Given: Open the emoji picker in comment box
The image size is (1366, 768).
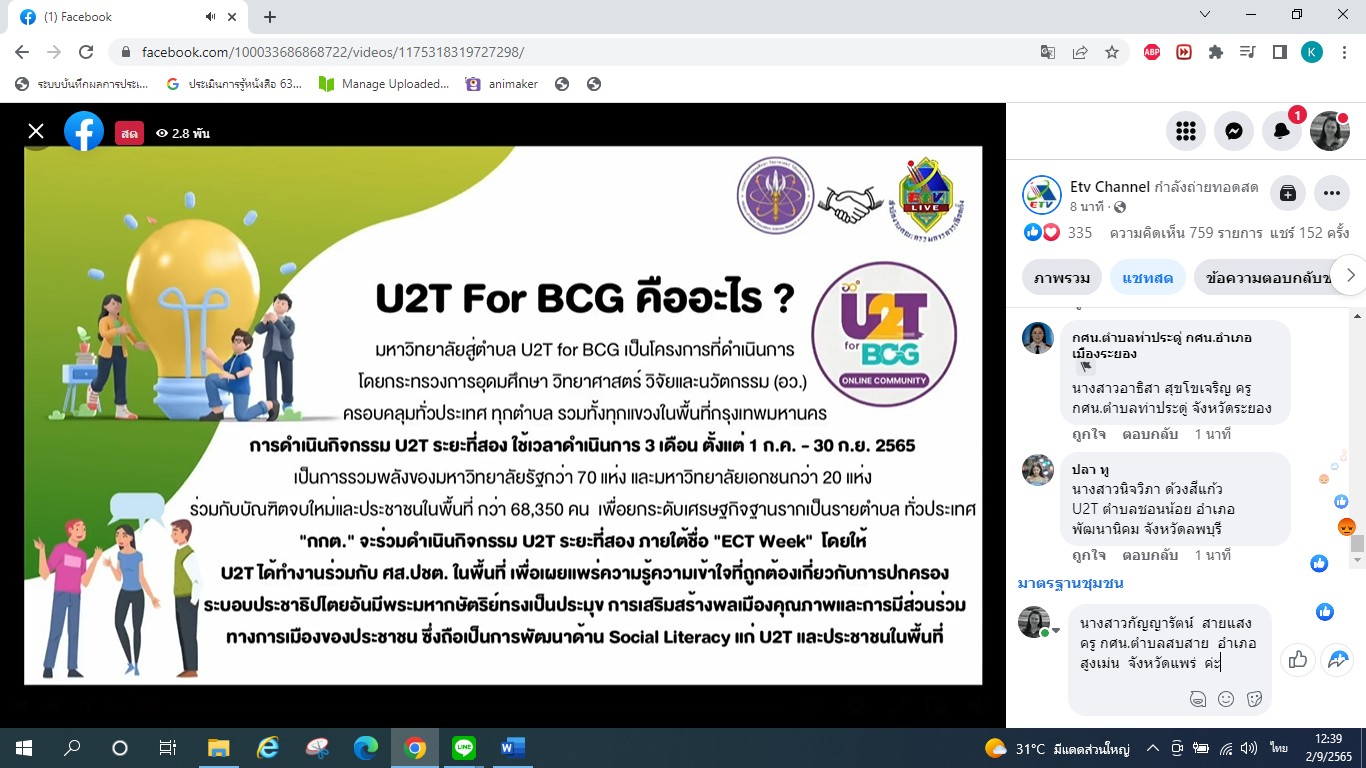Looking at the screenshot, I should [x=1226, y=699].
